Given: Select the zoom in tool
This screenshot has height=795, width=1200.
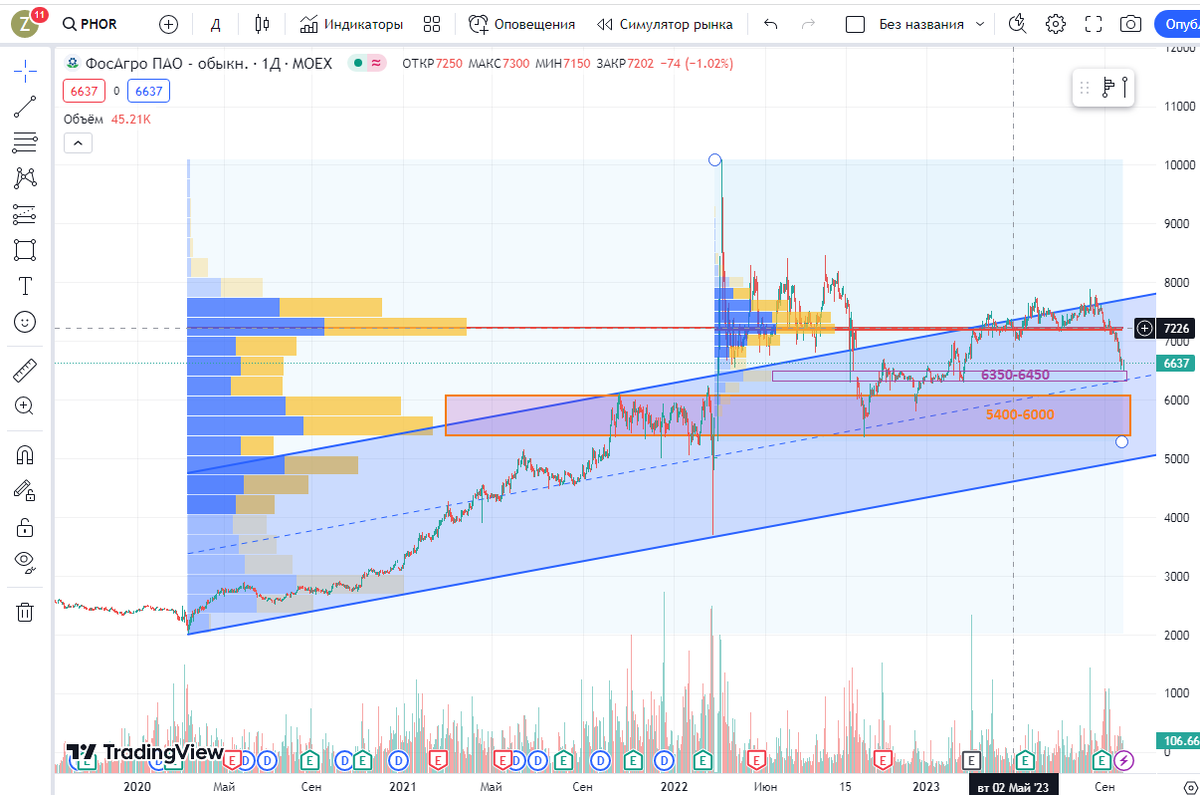Looking at the screenshot, I should tap(25, 406).
